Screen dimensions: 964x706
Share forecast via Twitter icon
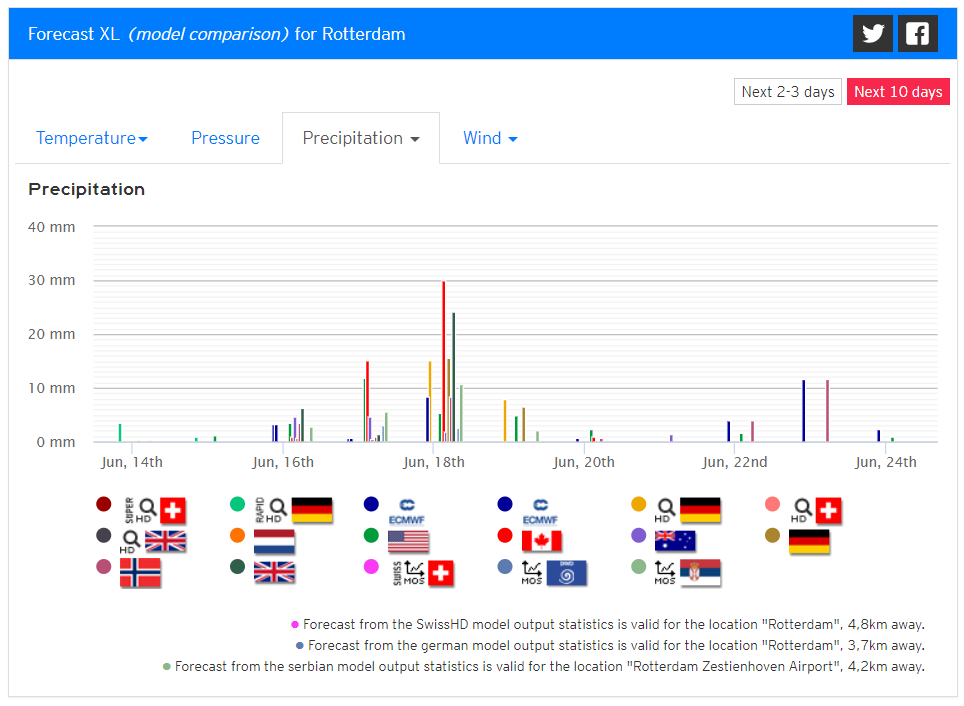click(872, 33)
